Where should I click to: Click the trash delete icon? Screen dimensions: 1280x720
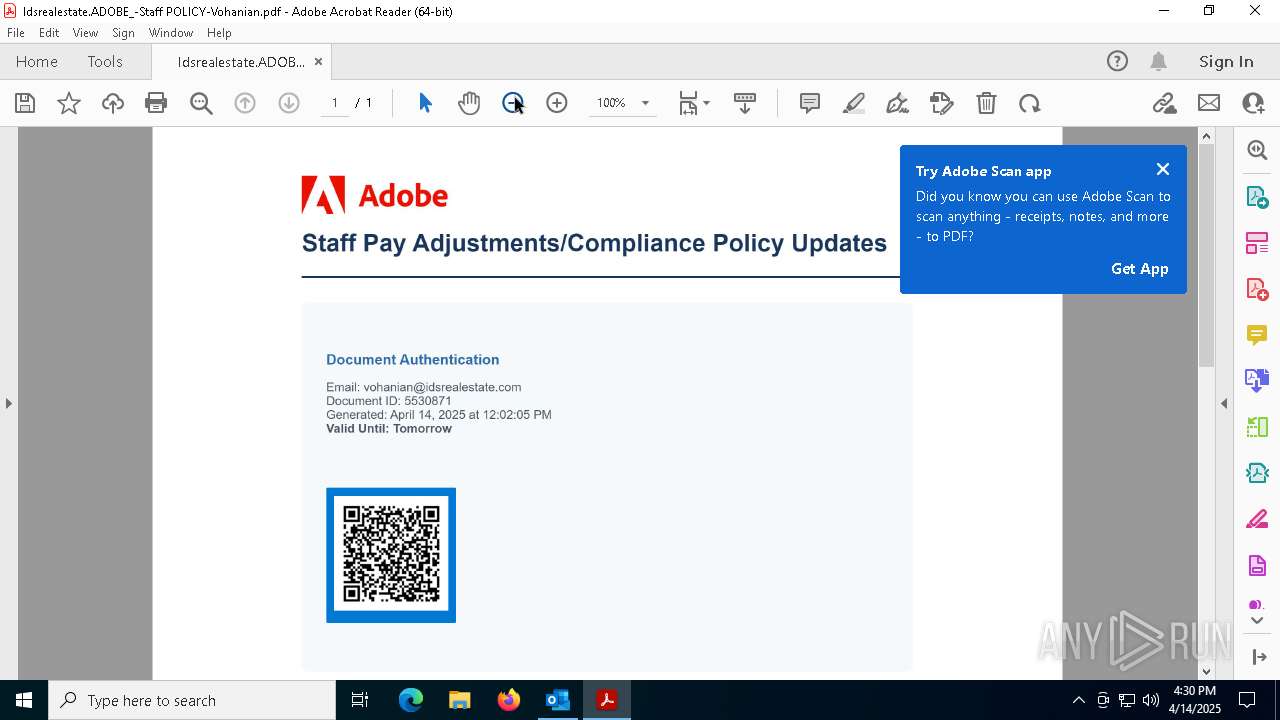point(986,103)
